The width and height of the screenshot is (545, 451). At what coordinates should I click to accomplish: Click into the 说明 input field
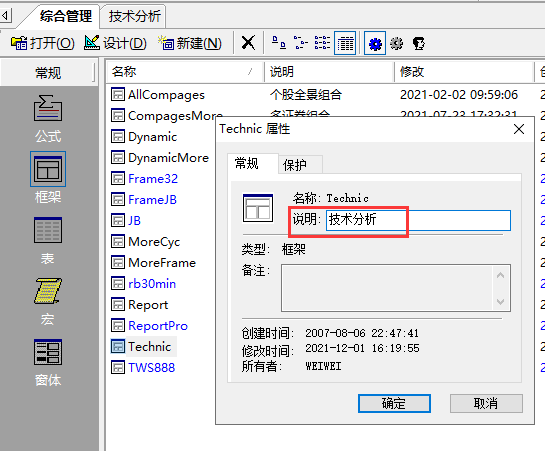(418, 220)
